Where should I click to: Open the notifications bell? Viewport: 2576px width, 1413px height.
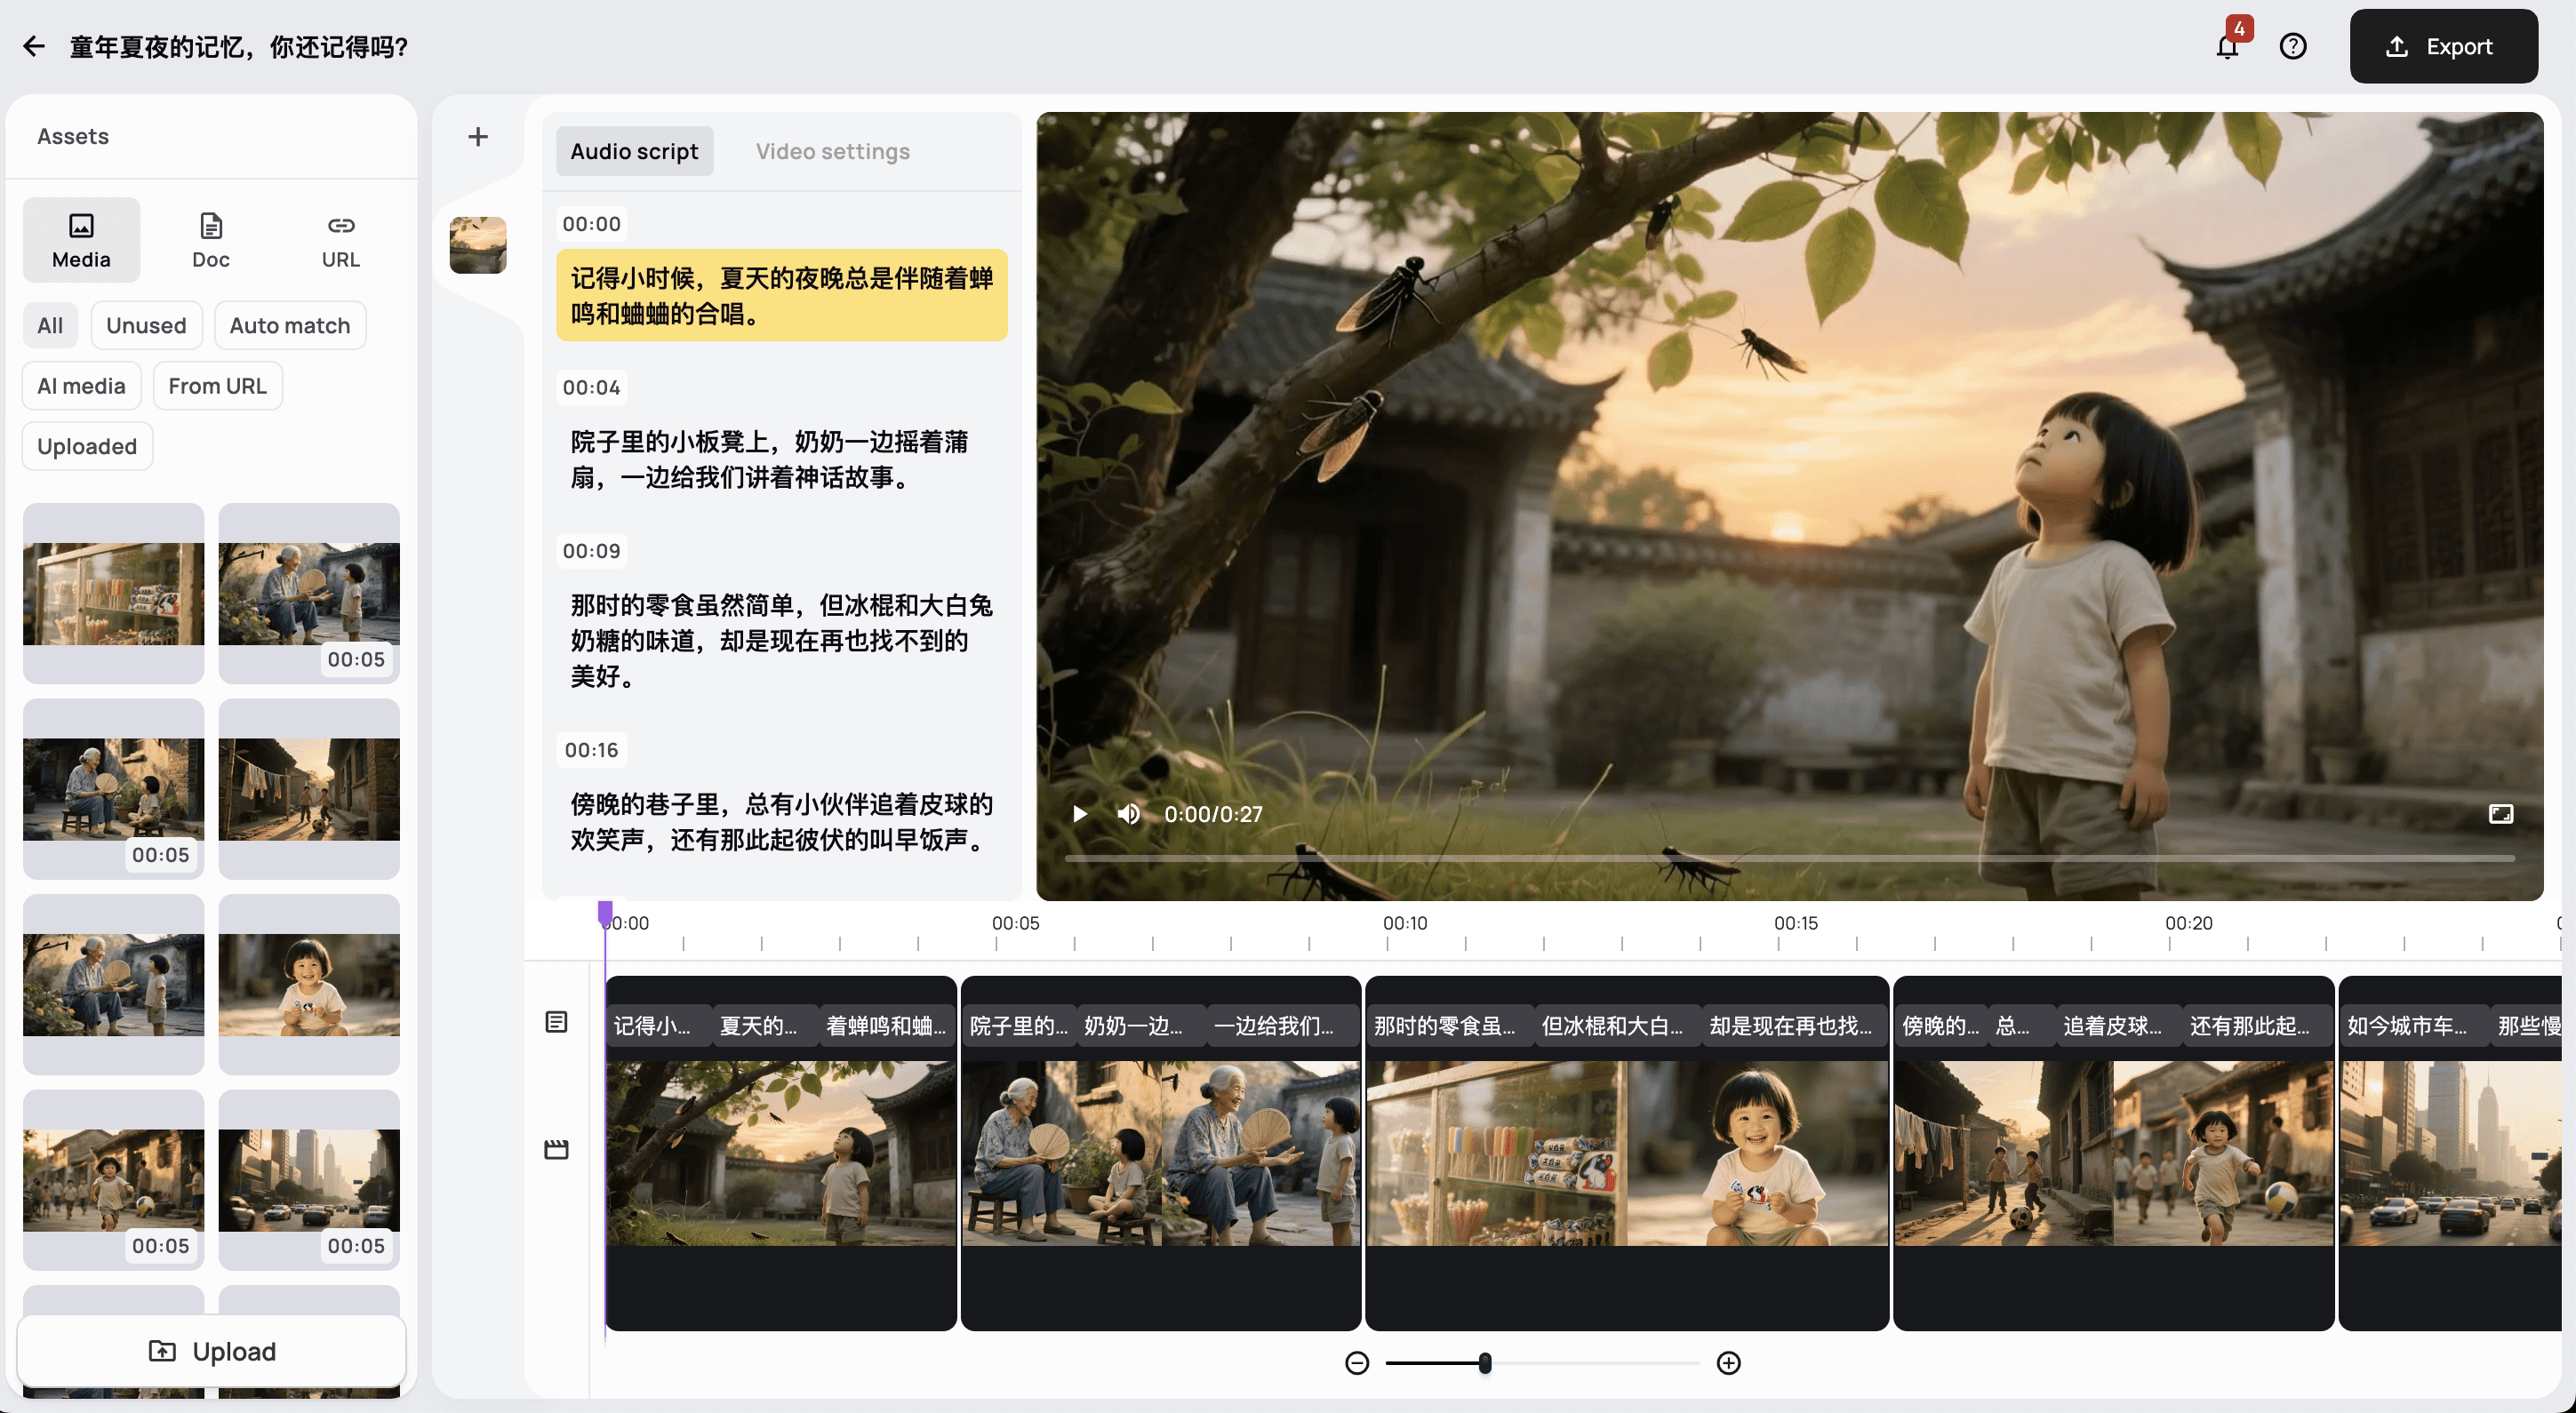[2226, 46]
